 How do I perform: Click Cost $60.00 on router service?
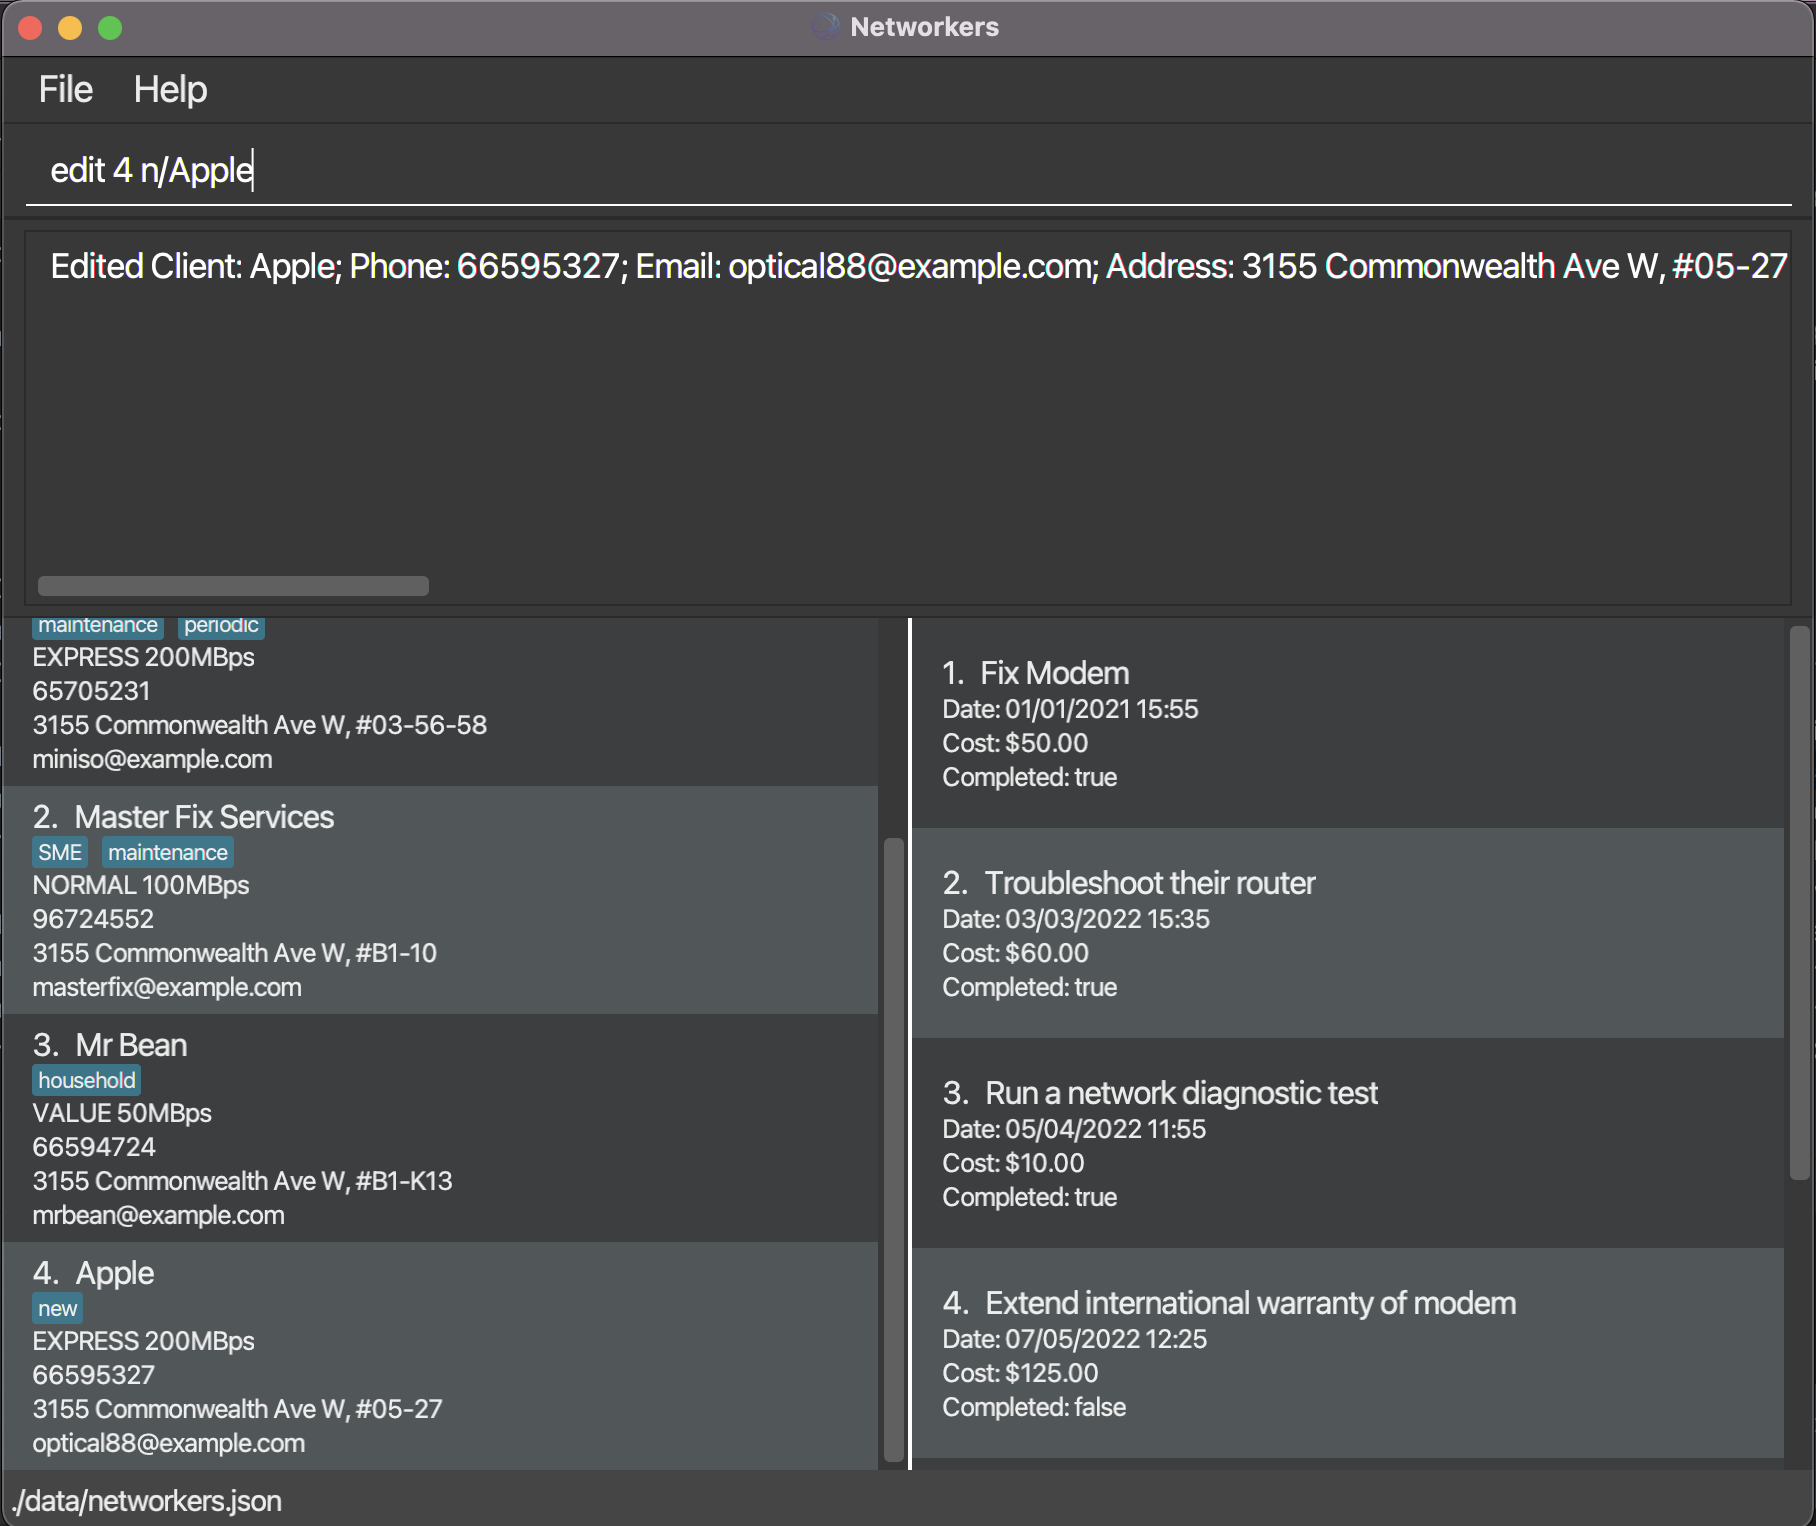coord(1015,953)
